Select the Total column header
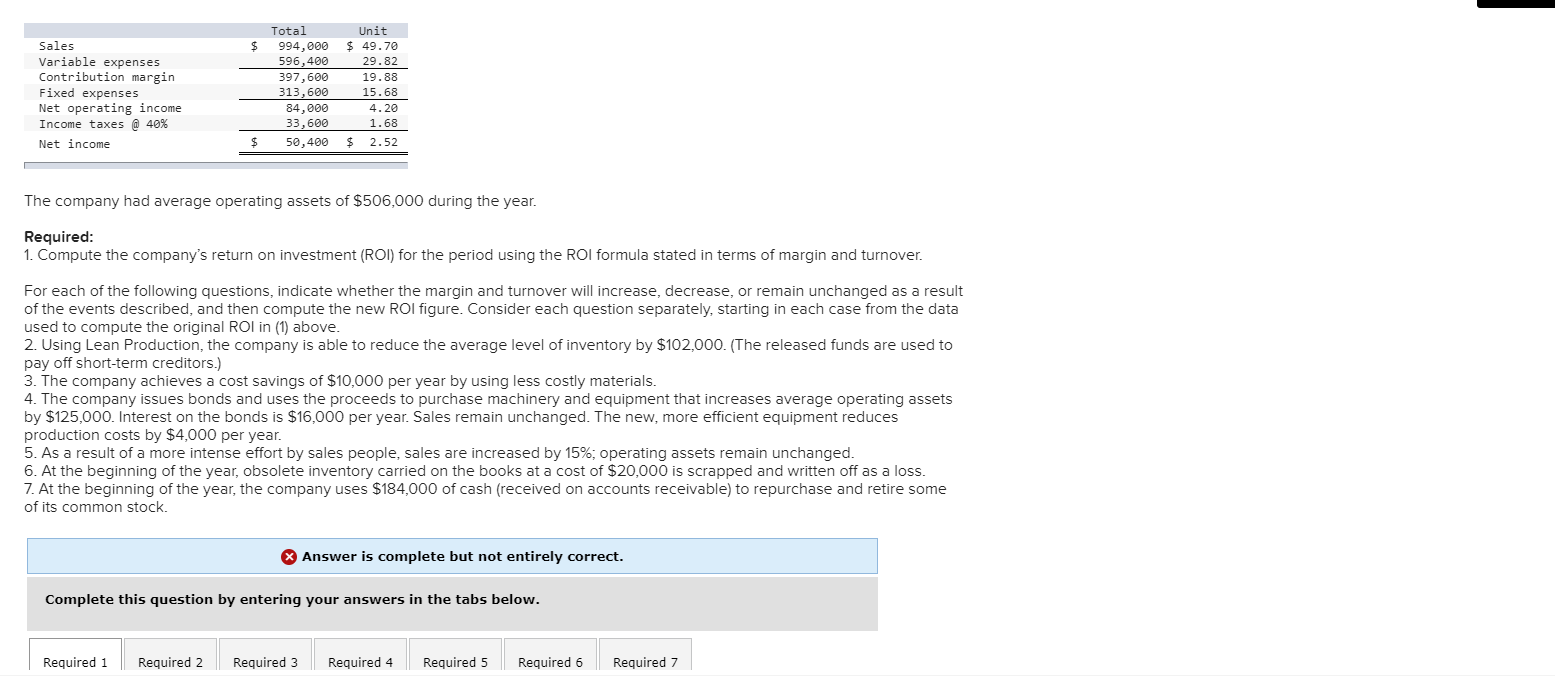Image resolution: width=1555 pixels, height=681 pixels. pyautogui.click(x=289, y=30)
